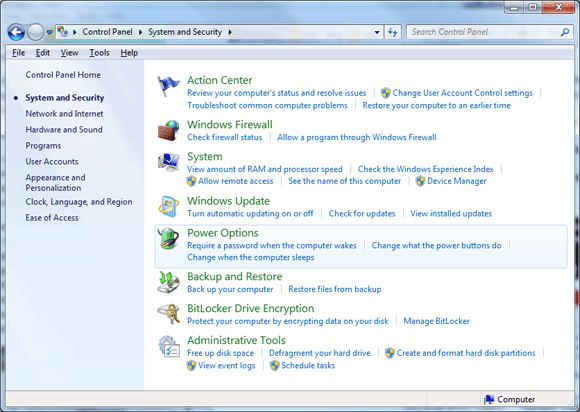The height and width of the screenshot is (412, 580).
Task: Open the Tools menu
Action: pyautogui.click(x=99, y=53)
